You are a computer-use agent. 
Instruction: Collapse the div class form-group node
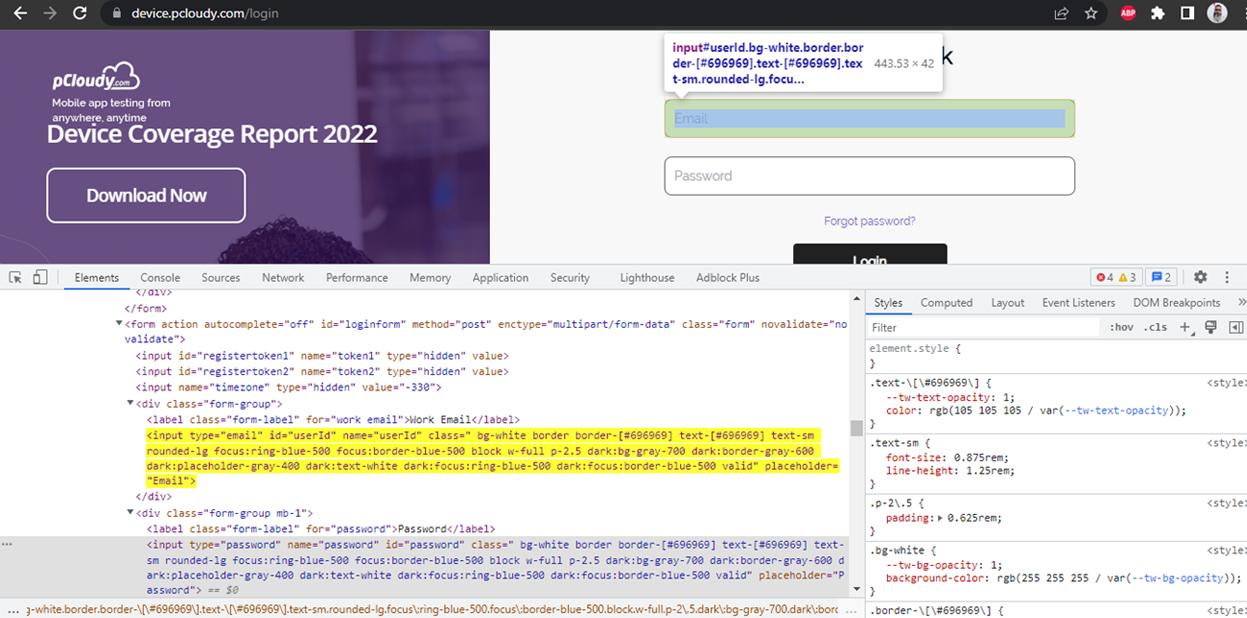[x=131, y=403]
